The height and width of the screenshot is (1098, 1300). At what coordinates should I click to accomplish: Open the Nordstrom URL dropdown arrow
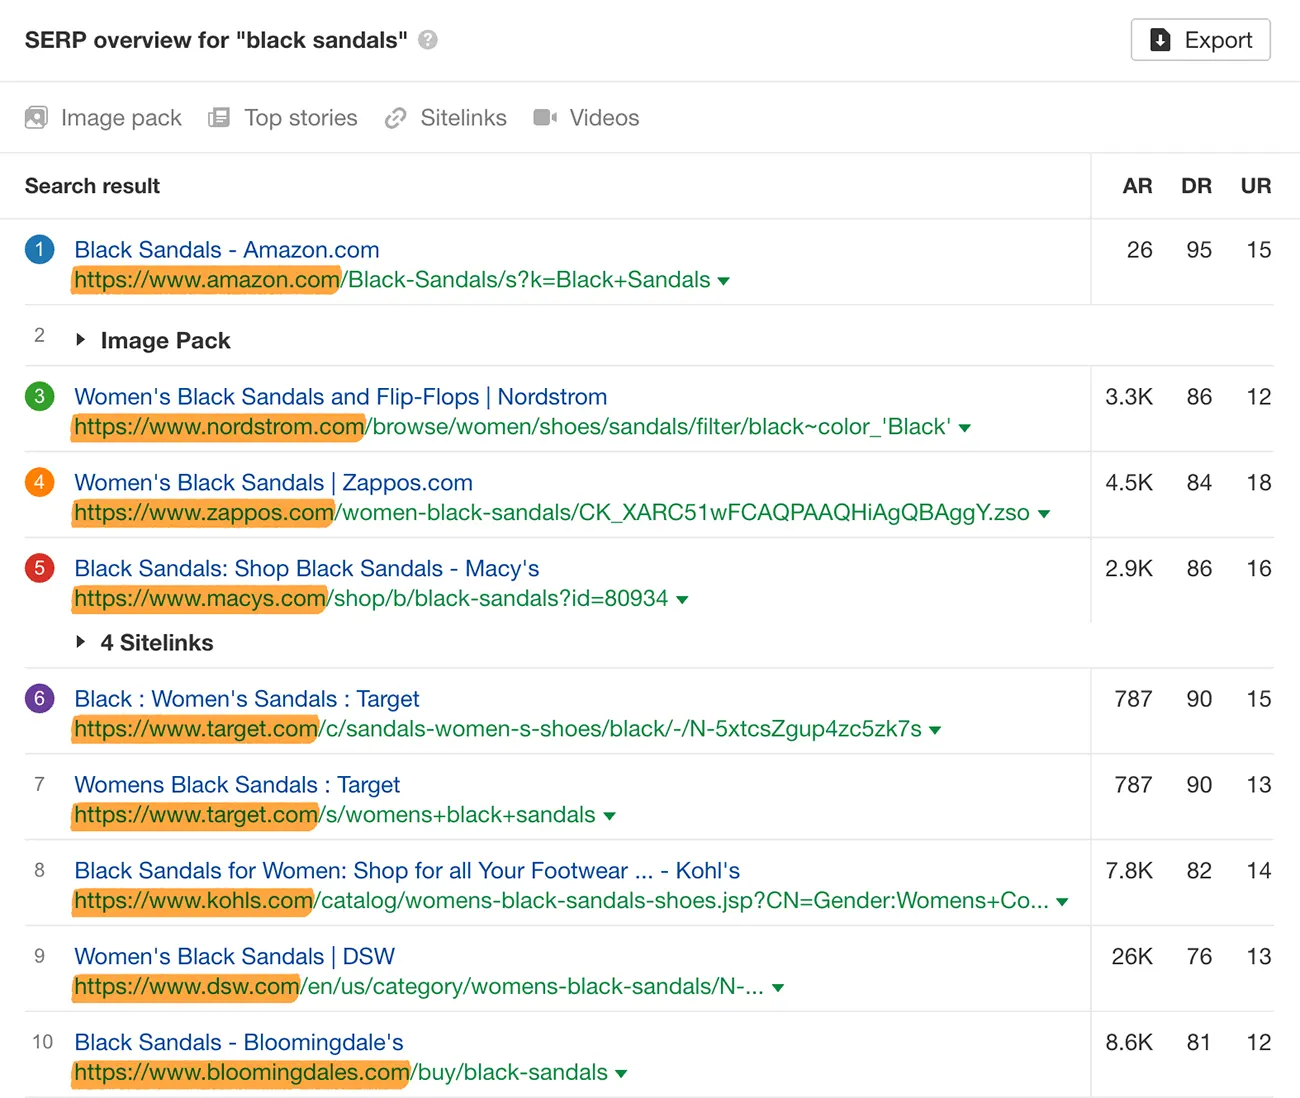(x=965, y=428)
